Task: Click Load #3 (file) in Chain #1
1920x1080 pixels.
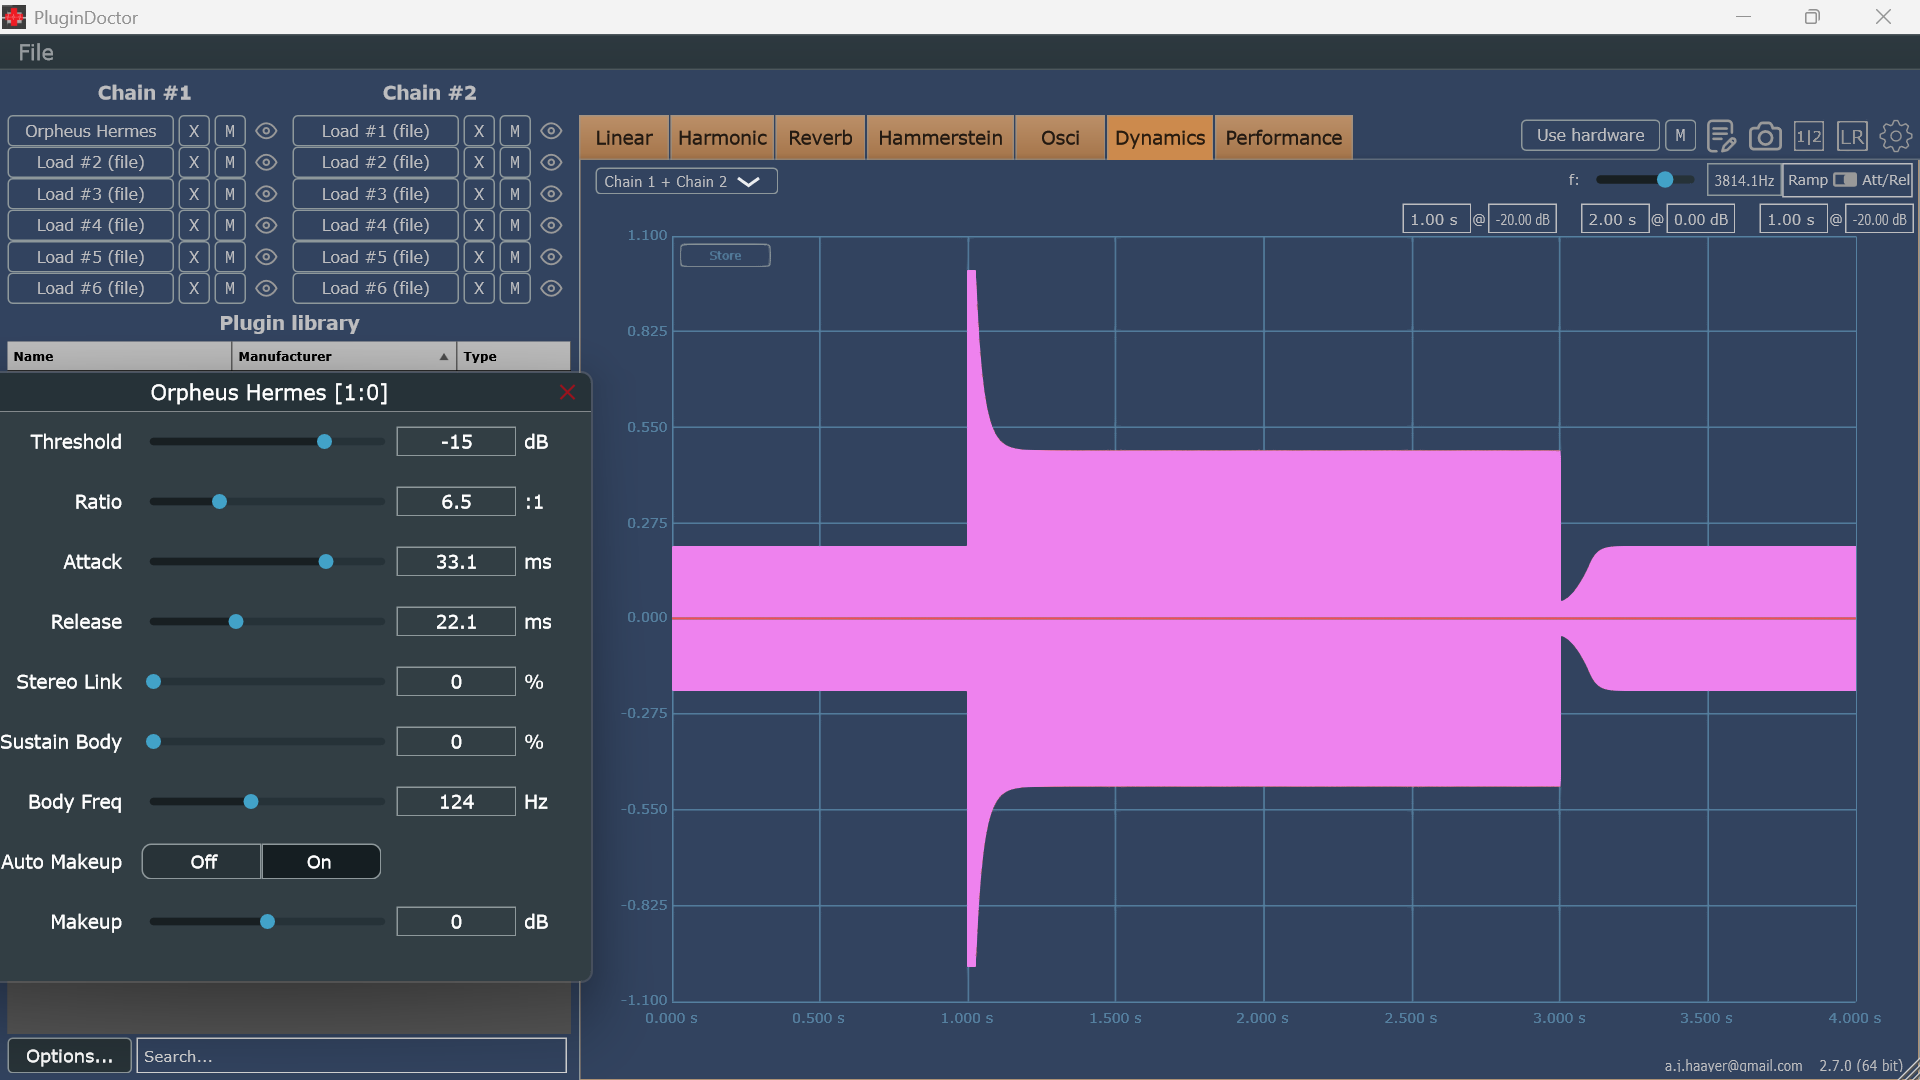Action: pyautogui.click(x=91, y=194)
